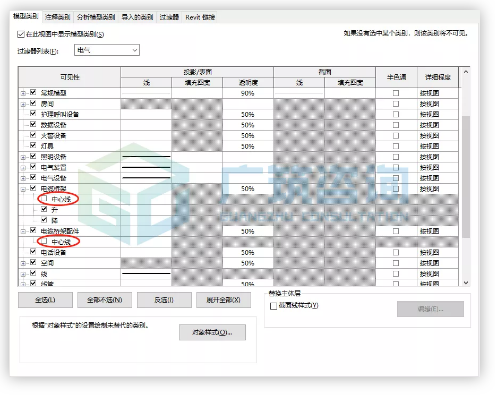
Task: Uncheck visibility of 火警设备
Action: coord(33,135)
